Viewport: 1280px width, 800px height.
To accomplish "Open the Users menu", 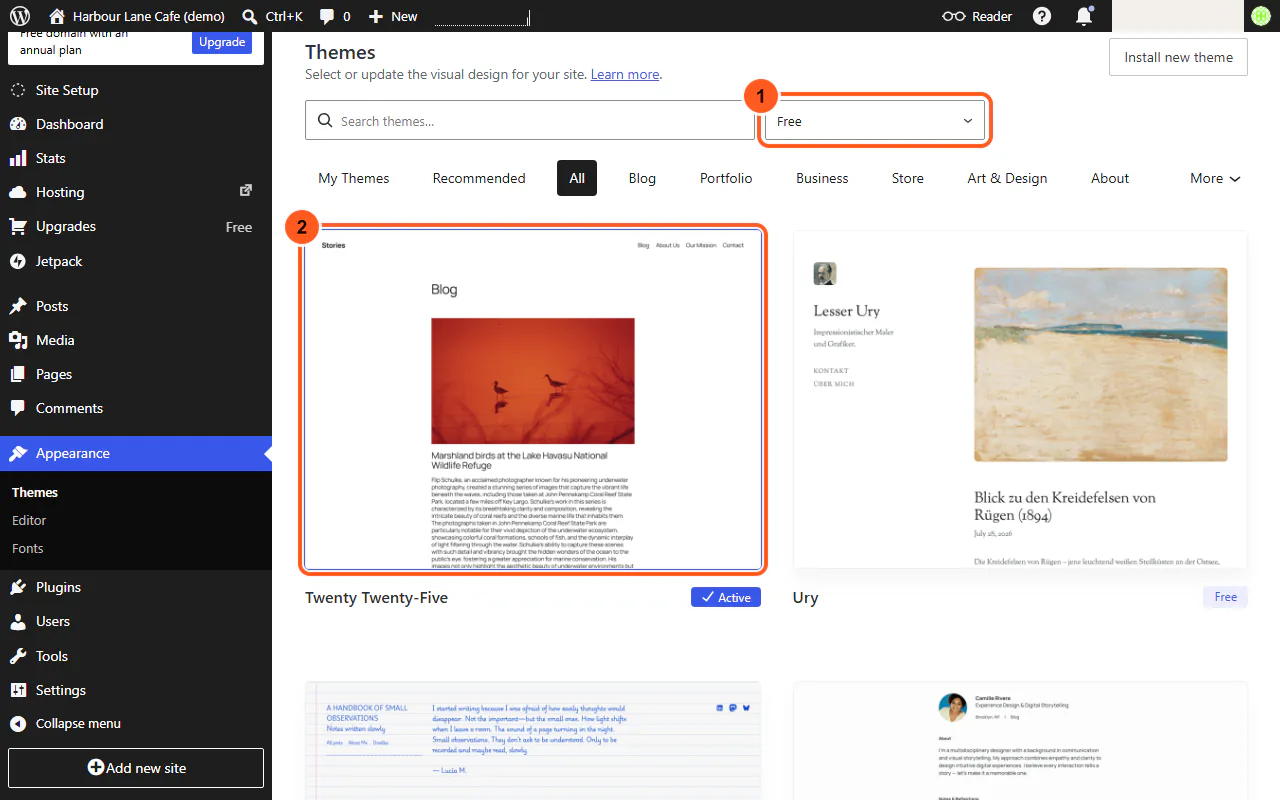I will coord(136,621).
